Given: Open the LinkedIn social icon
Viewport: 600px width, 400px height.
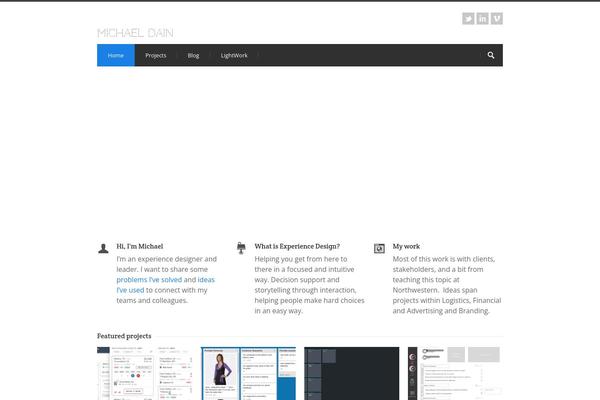Looking at the screenshot, I should [483, 18].
